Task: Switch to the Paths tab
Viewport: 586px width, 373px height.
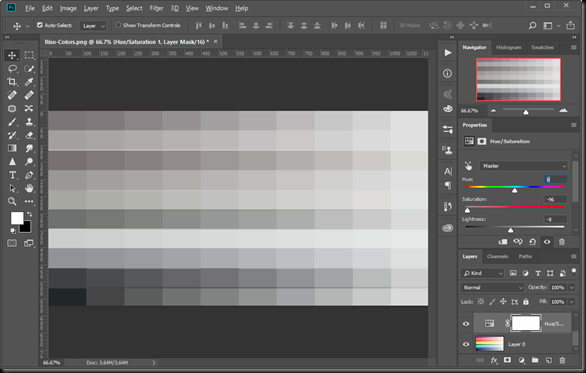Action: (x=525, y=256)
